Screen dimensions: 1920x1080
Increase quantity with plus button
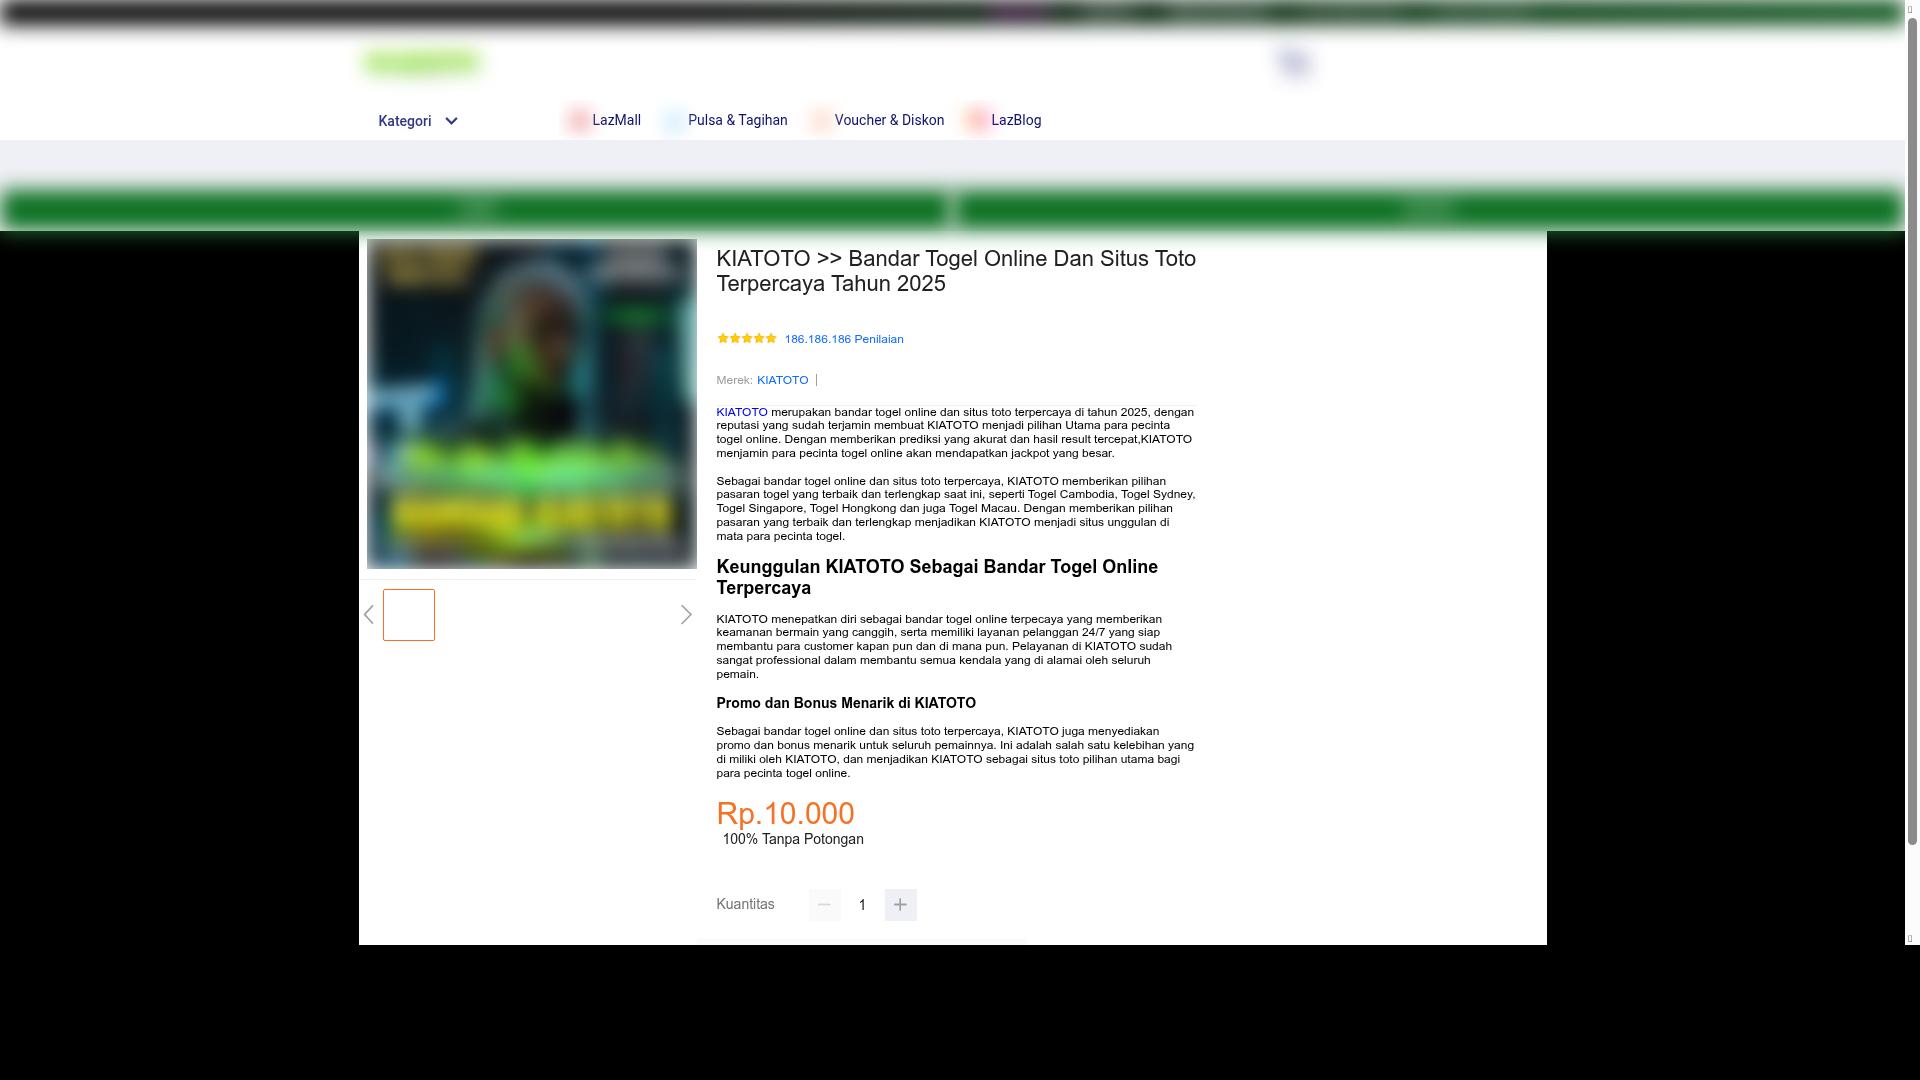pyautogui.click(x=900, y=905)
